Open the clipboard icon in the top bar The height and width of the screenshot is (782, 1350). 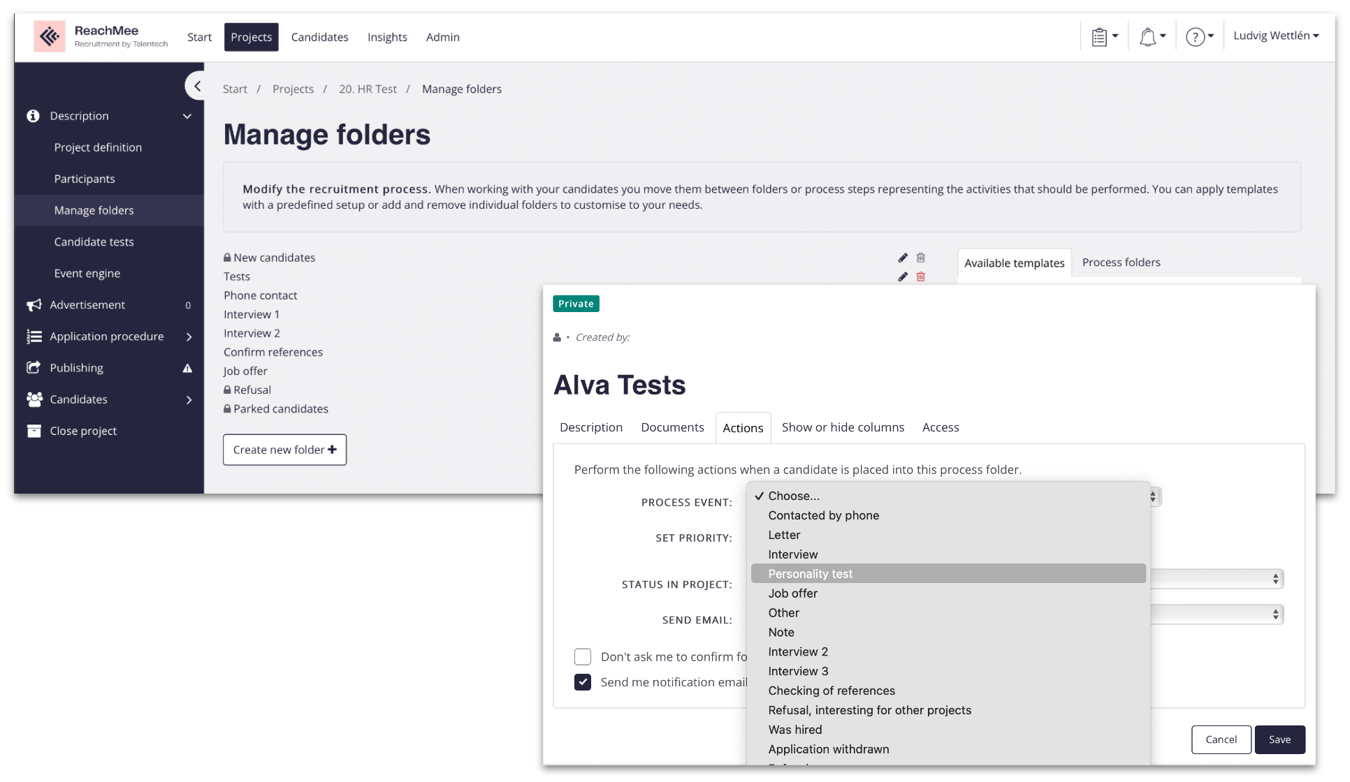pyautogui.click(x=1101, y=35)
